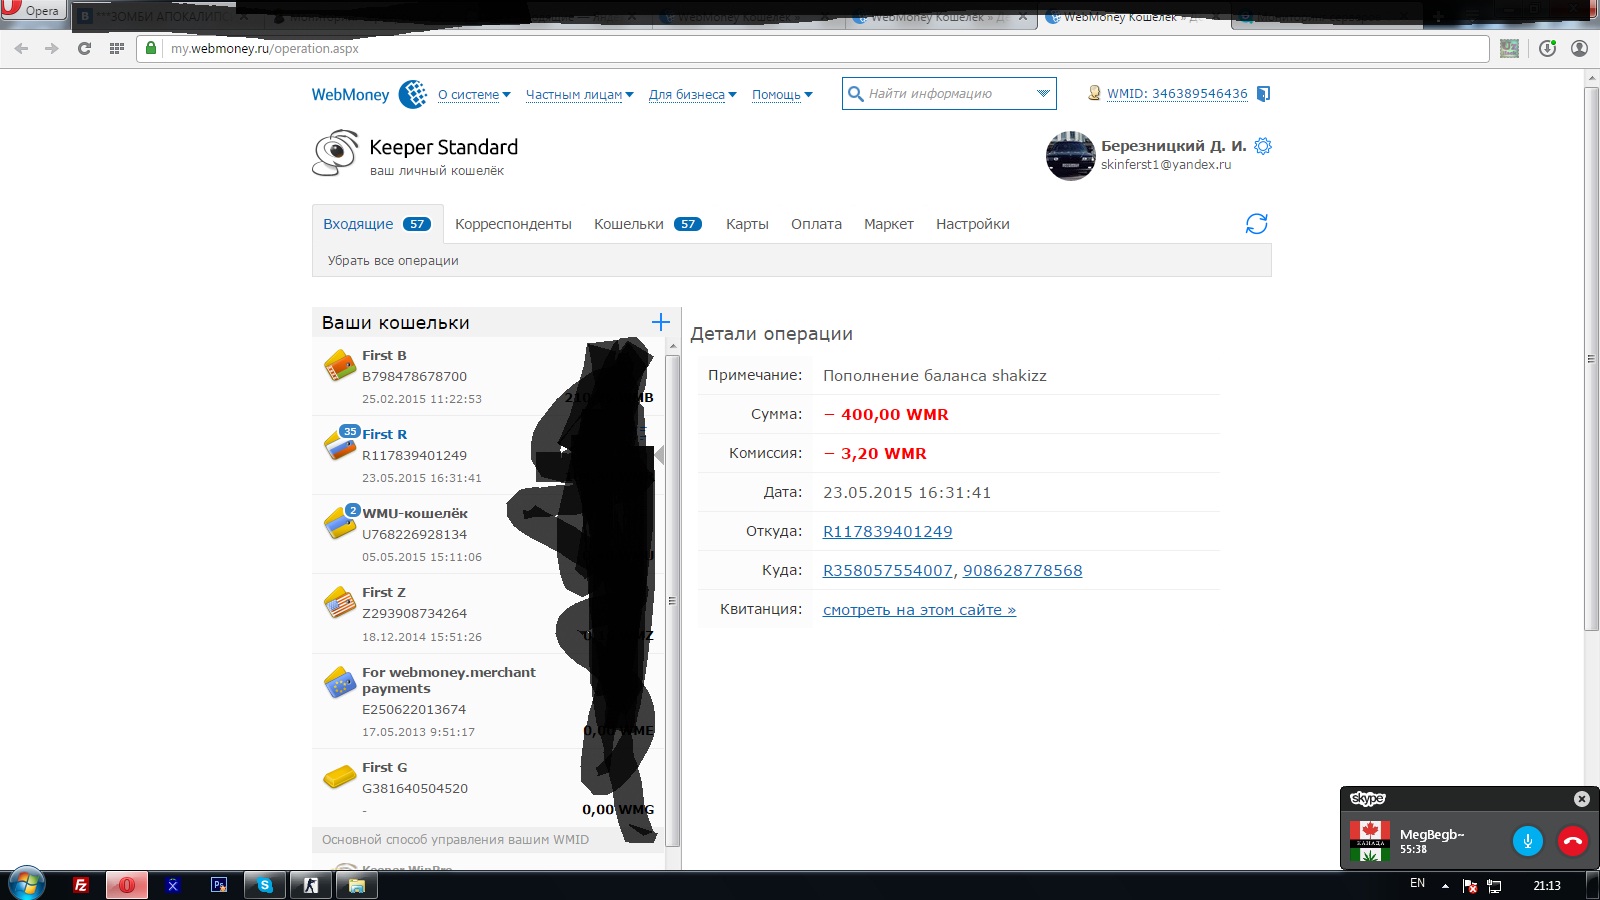Open profile settings gear icon
The image size is (1600, 900).
pos(1263,146)
